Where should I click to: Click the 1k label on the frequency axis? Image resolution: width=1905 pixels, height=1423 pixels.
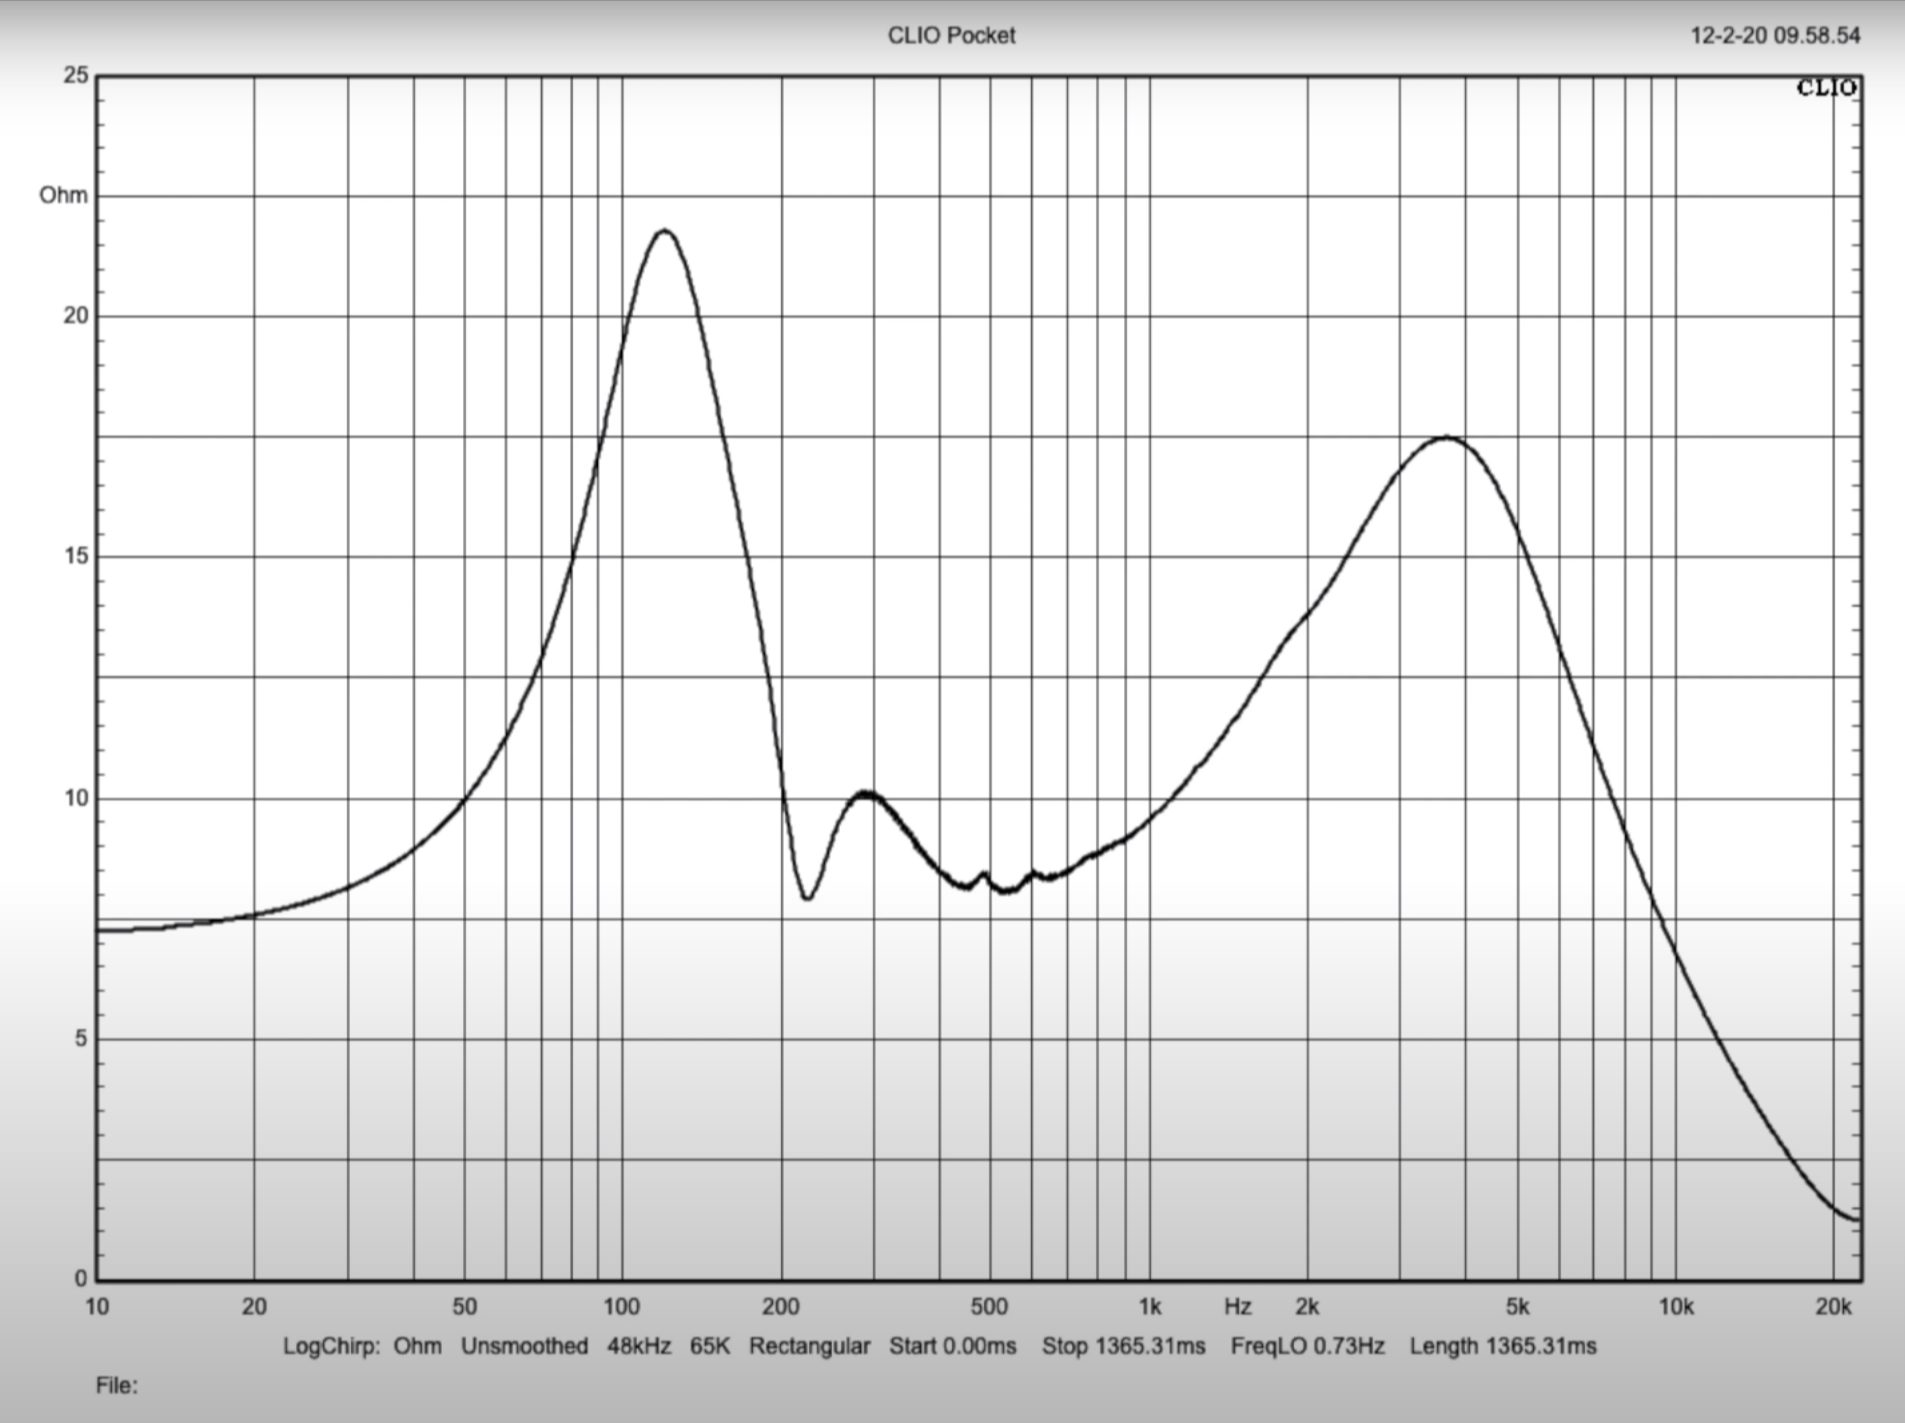1149,1307
